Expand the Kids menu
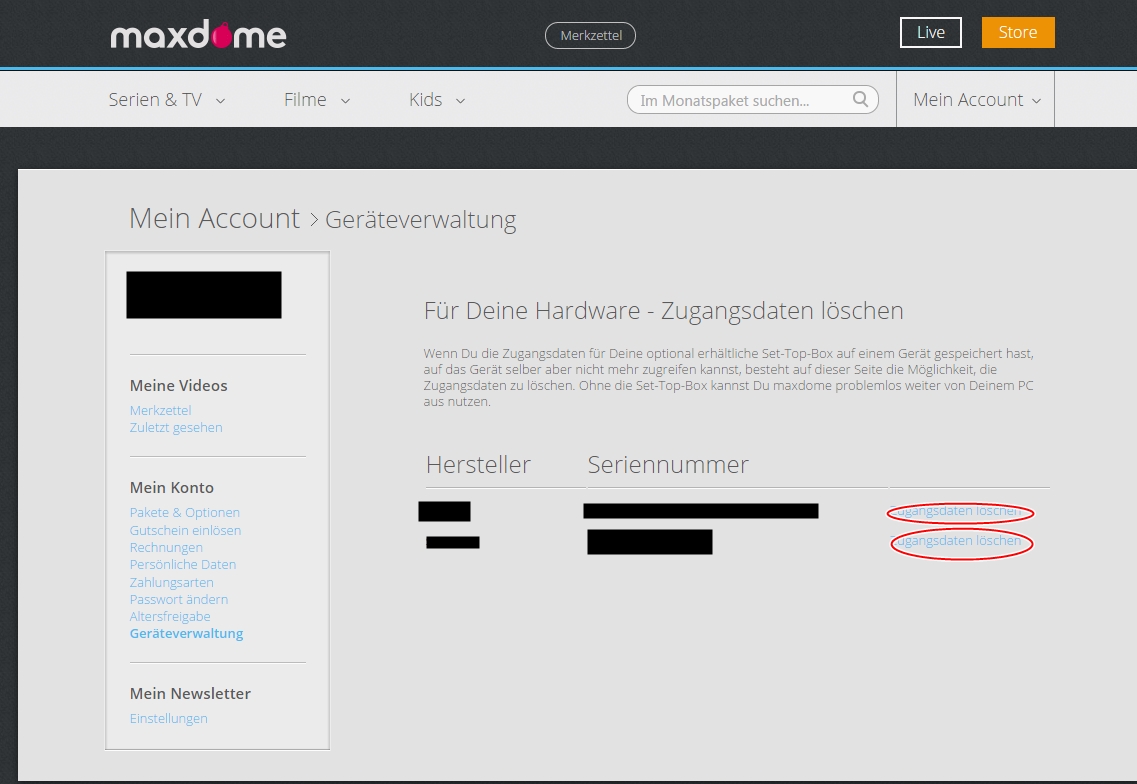The image size is (1137, 784). pyautogui.click(x=437, y=99)
